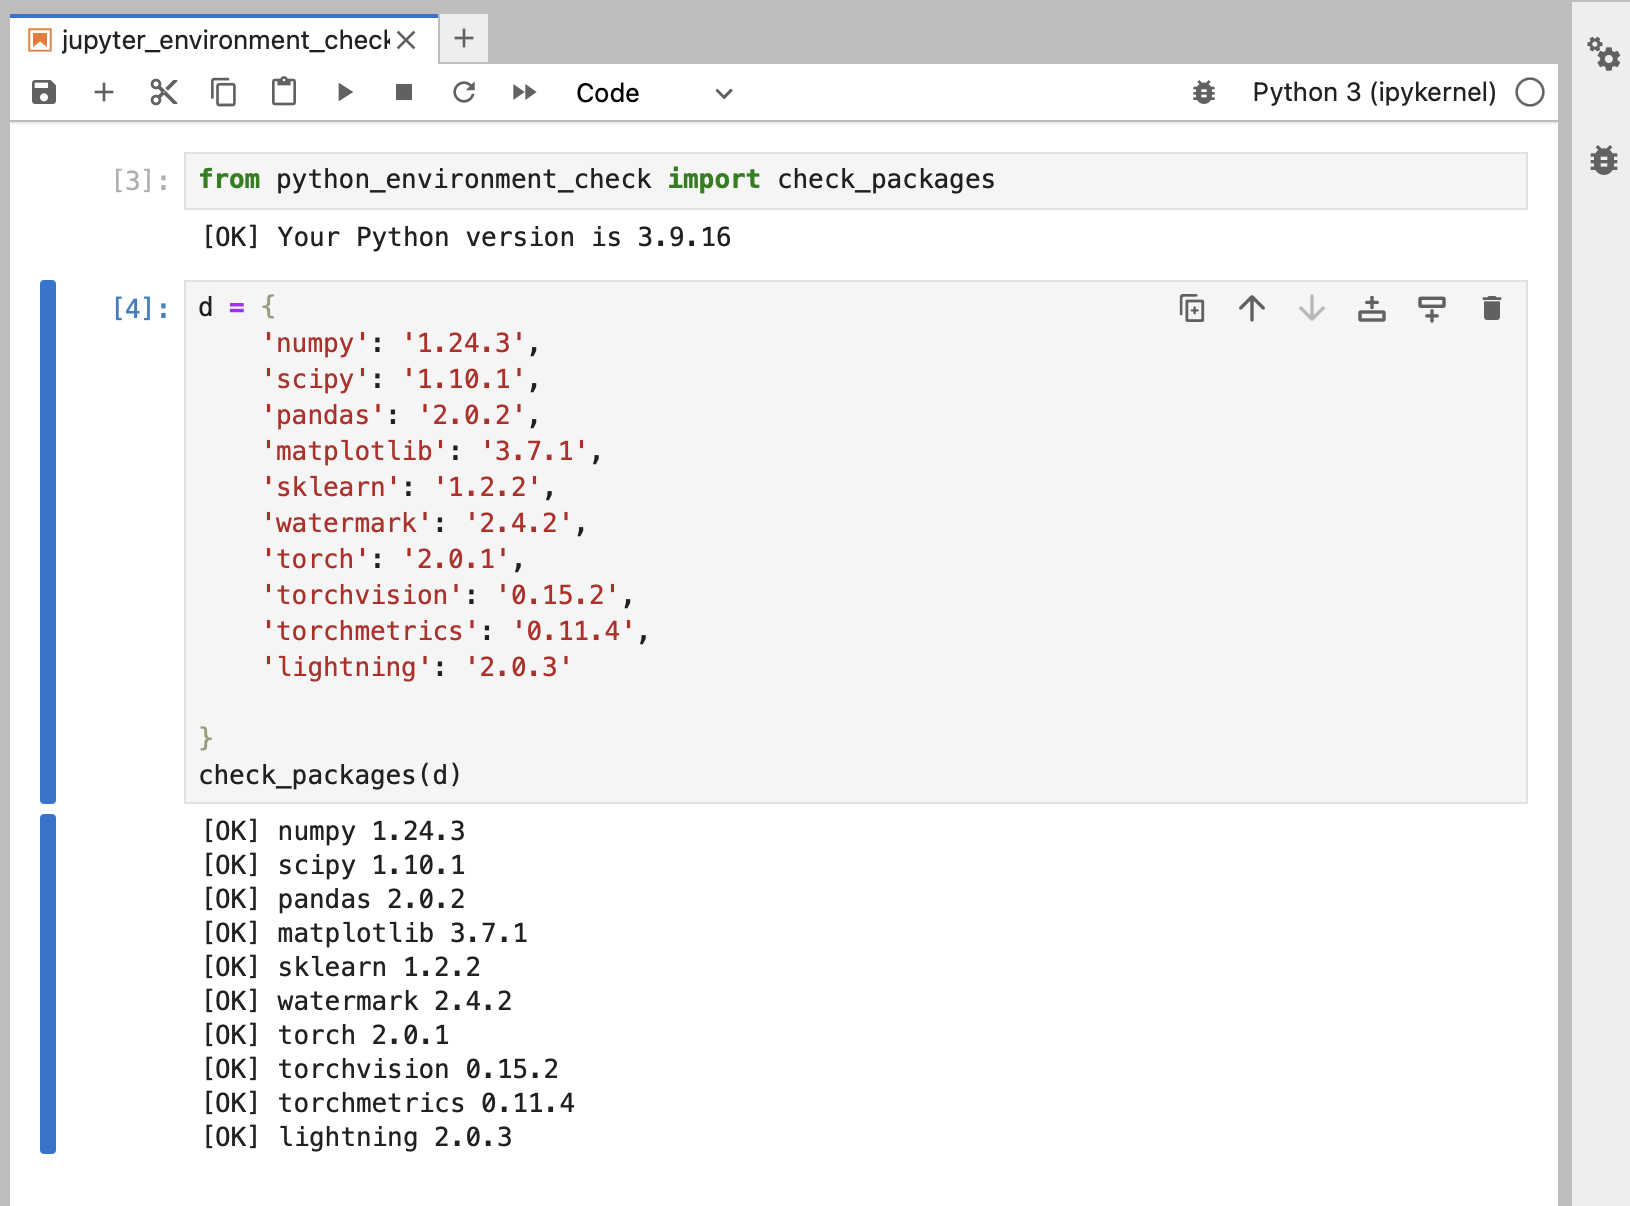Screen dimensions: 1630x1206
Task: Restart the kernel with circular arrow
Action: point(464,93)
